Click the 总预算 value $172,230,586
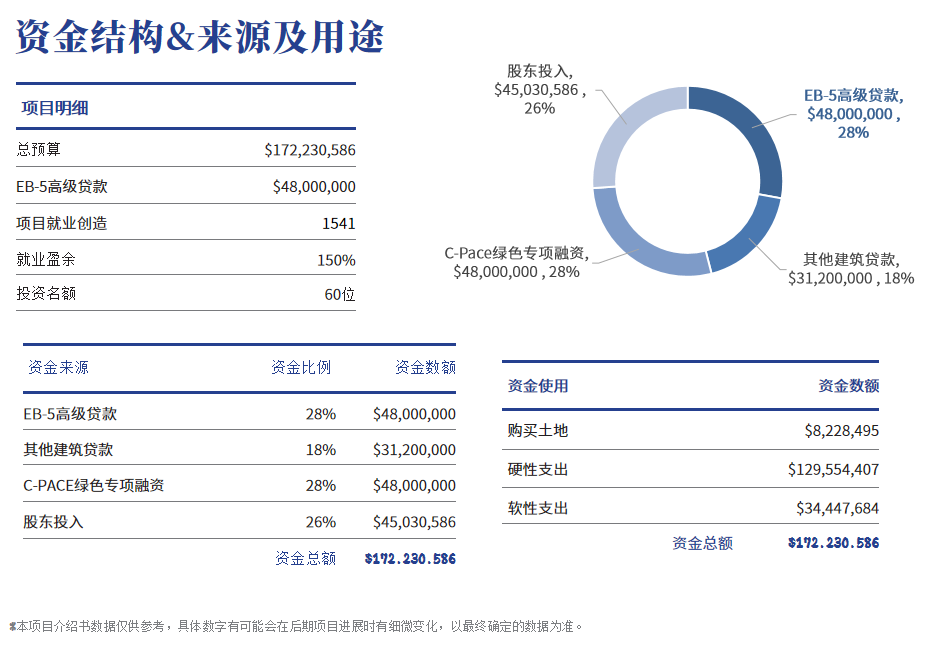Image resolution: width=931 pixels, height=651 pixels. (x=310, y=150)
